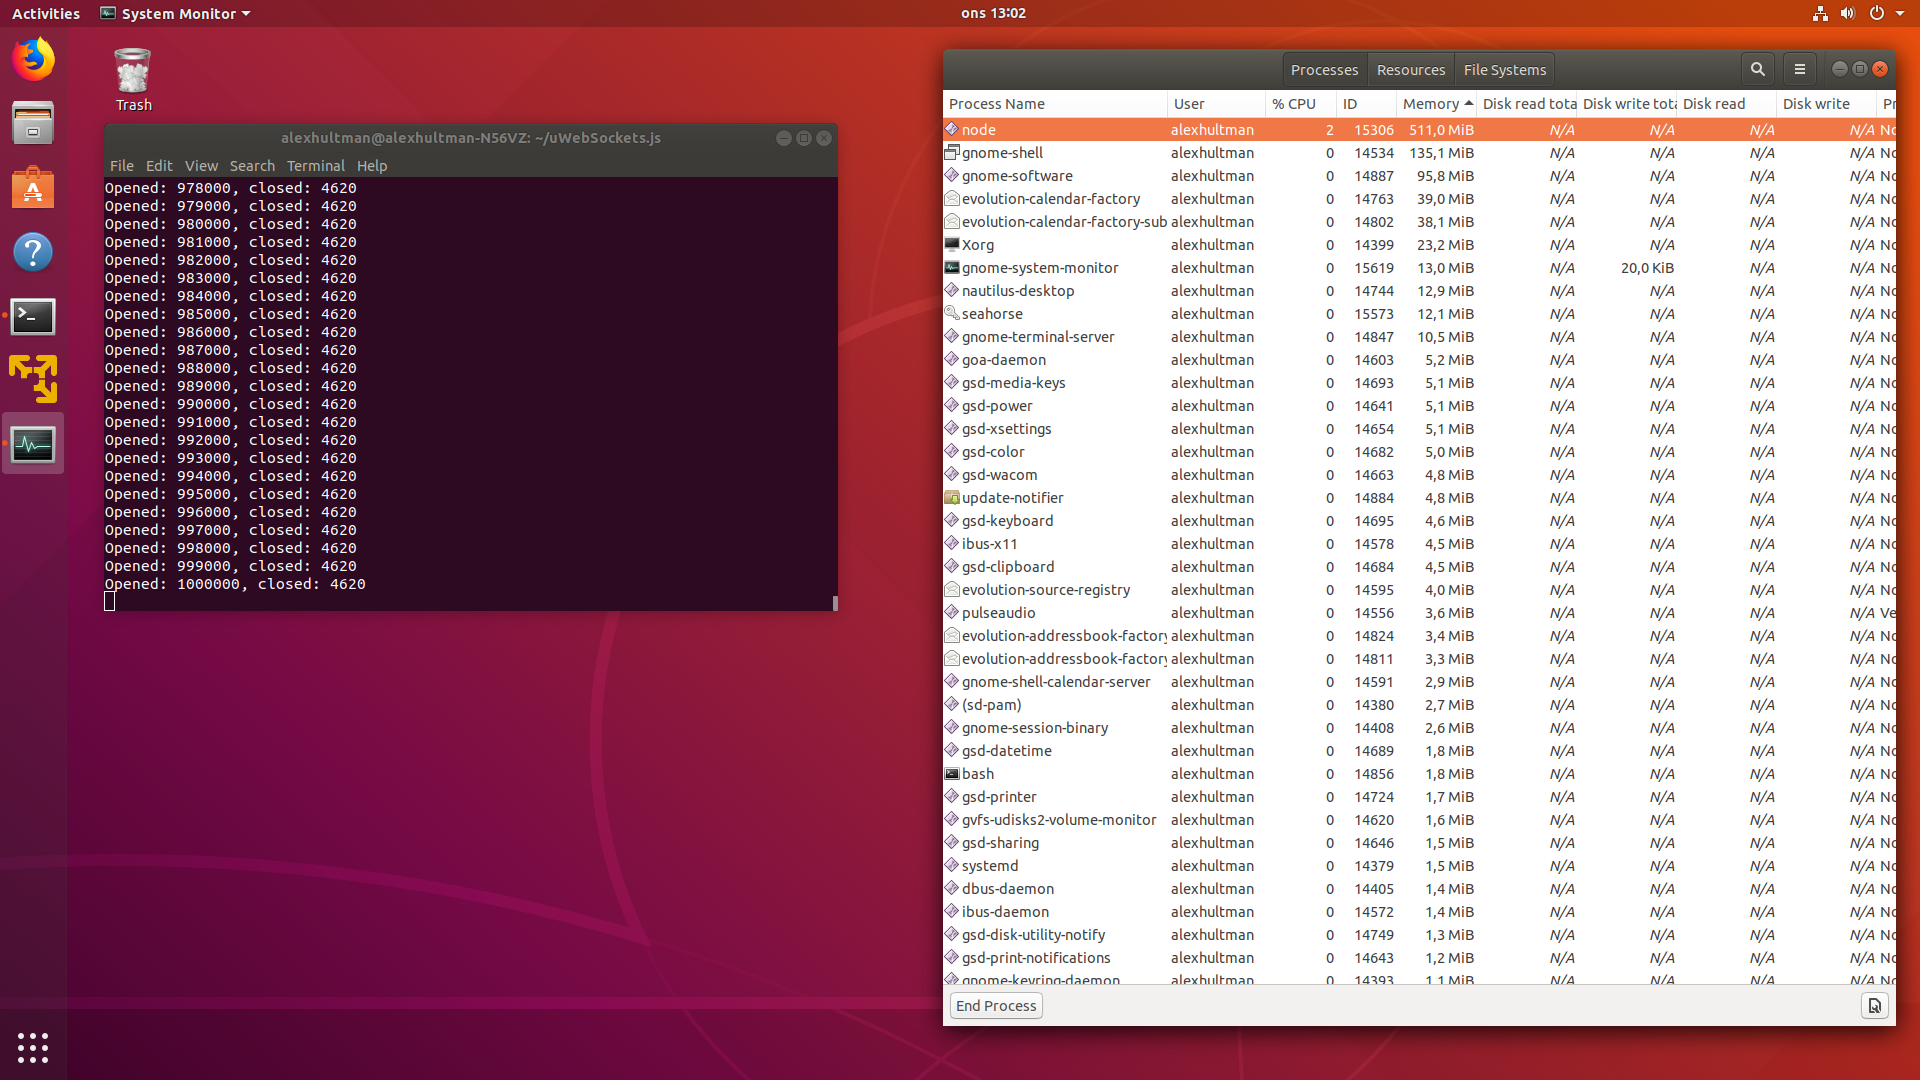Open the Activities overview
The image size is (1920, 1080).
46,13
